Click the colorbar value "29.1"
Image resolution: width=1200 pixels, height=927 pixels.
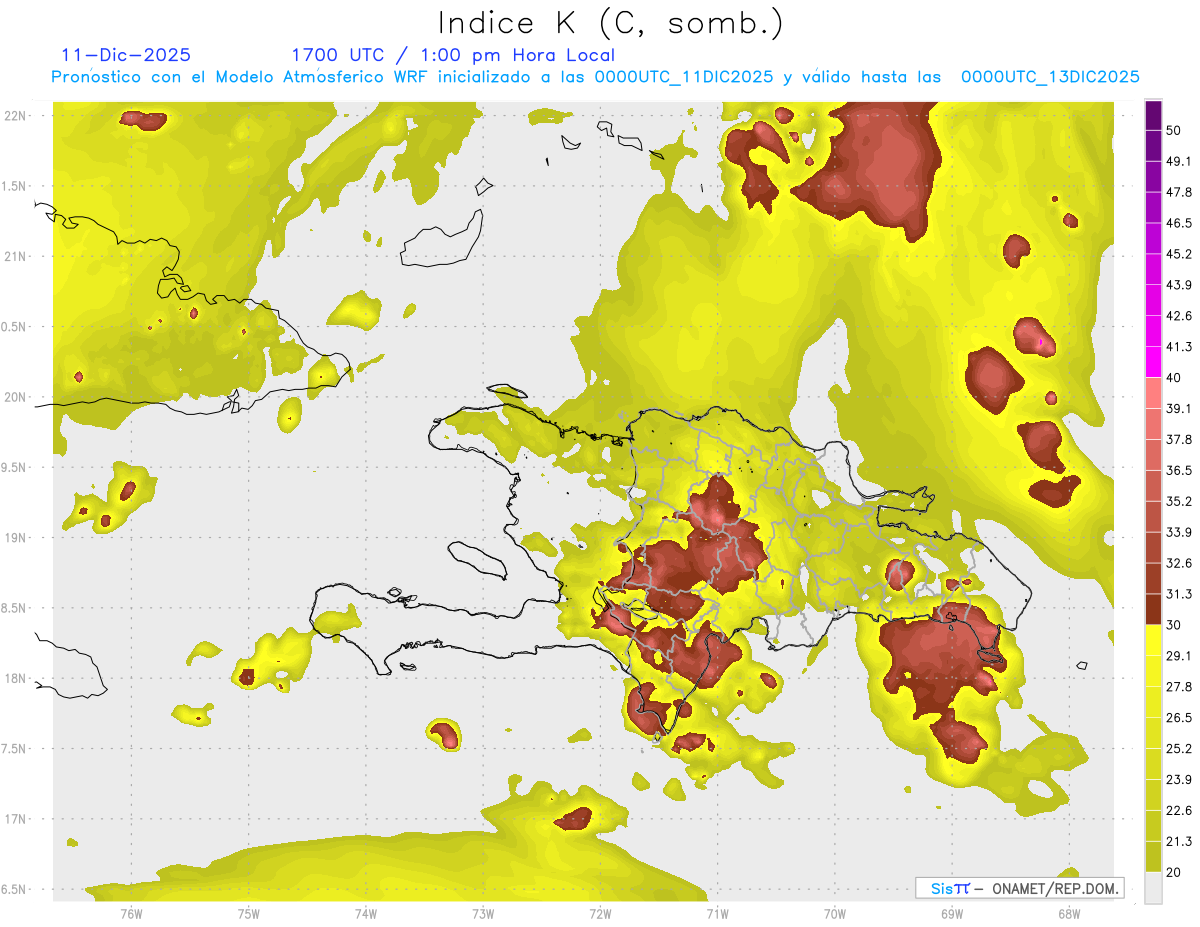click(x=1179, y=656)
